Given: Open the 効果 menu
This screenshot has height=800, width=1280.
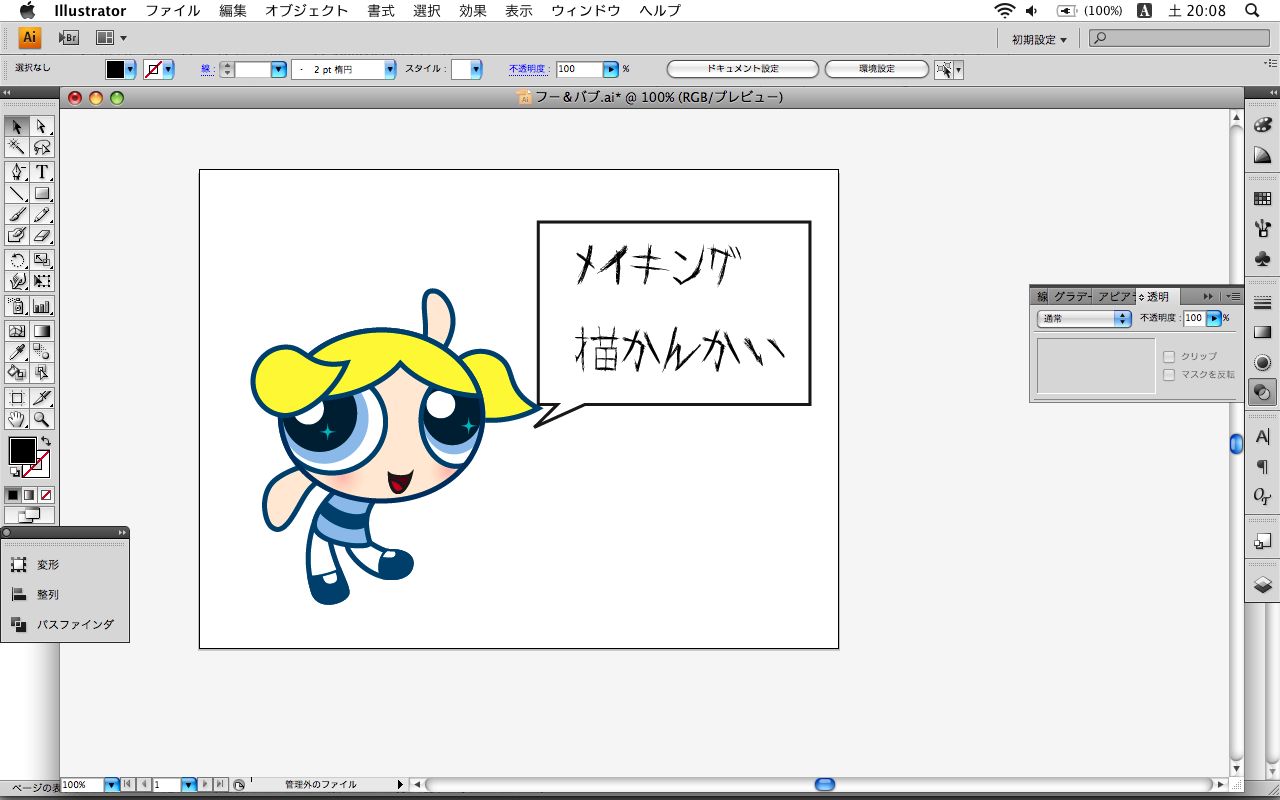Looking at the screenshot, I should point(473,11).
